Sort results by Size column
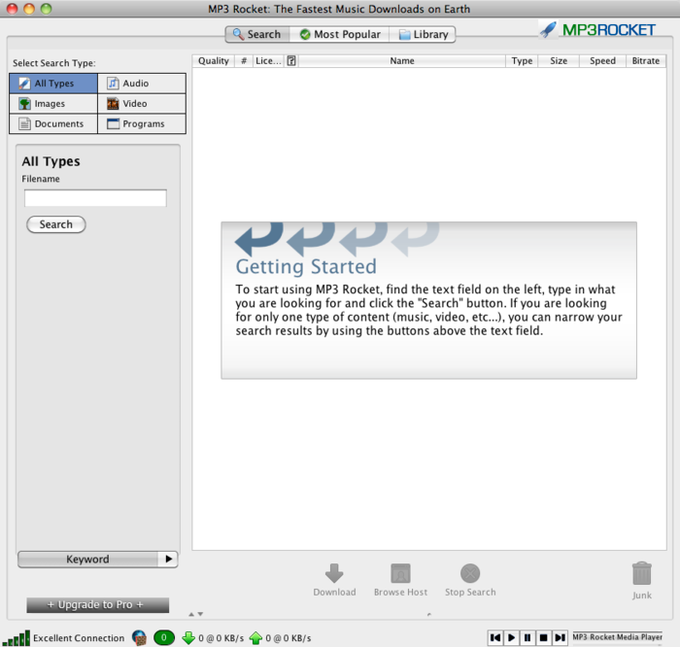This screenshot has width=680, height=647. pyautogui.click(x=559, y=61)
